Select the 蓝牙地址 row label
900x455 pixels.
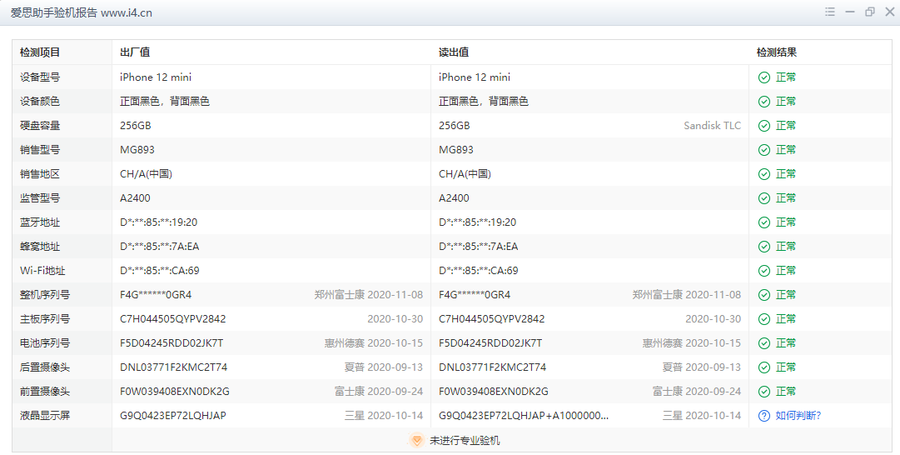(x=40, y=222)
